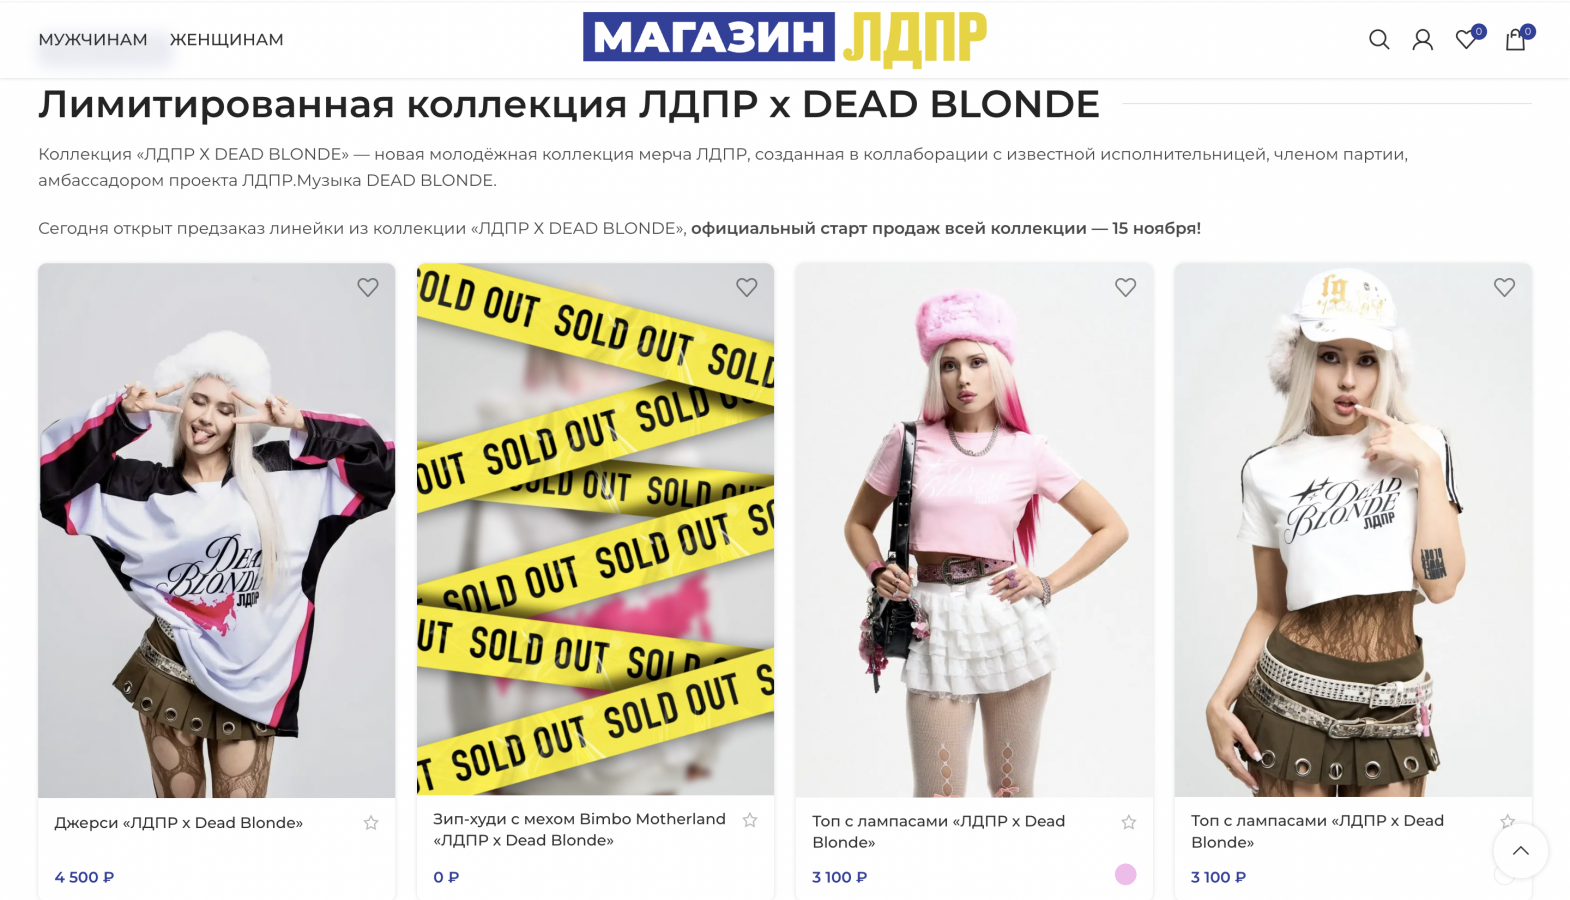Open the wishlist heart in header
The width and height of the screenshot is (1570, 900).
pyautogui.click(x=1466, y=40)
